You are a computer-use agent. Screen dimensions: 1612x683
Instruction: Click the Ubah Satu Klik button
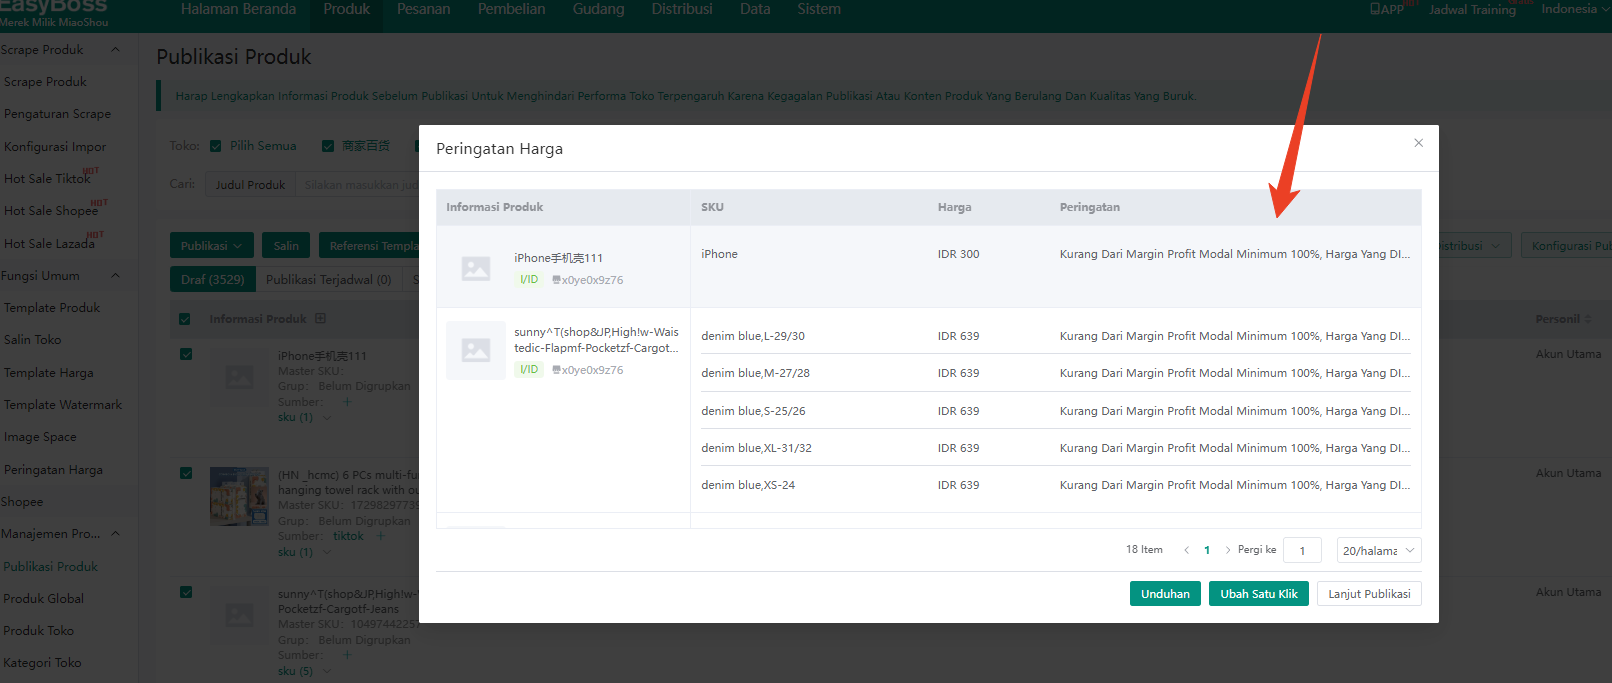1258,594
